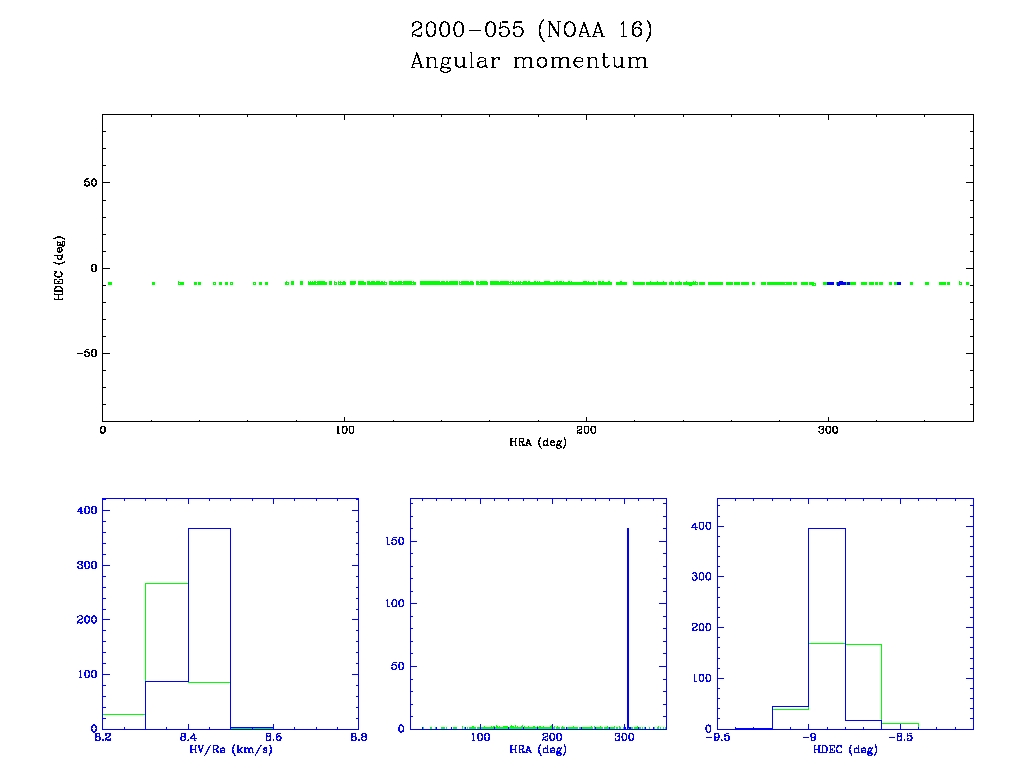Viewport: 1024px width, 768px height.
Task: Click the "-9.5" tick label on the HDEC histogram
Action: [716, 738]
